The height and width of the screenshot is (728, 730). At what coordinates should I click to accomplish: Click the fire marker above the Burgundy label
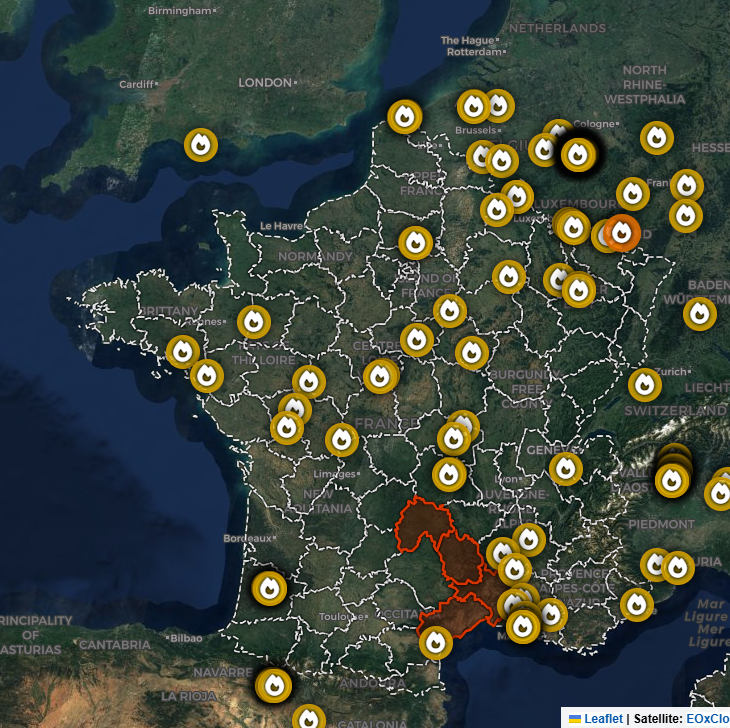(x=472, y=353)
